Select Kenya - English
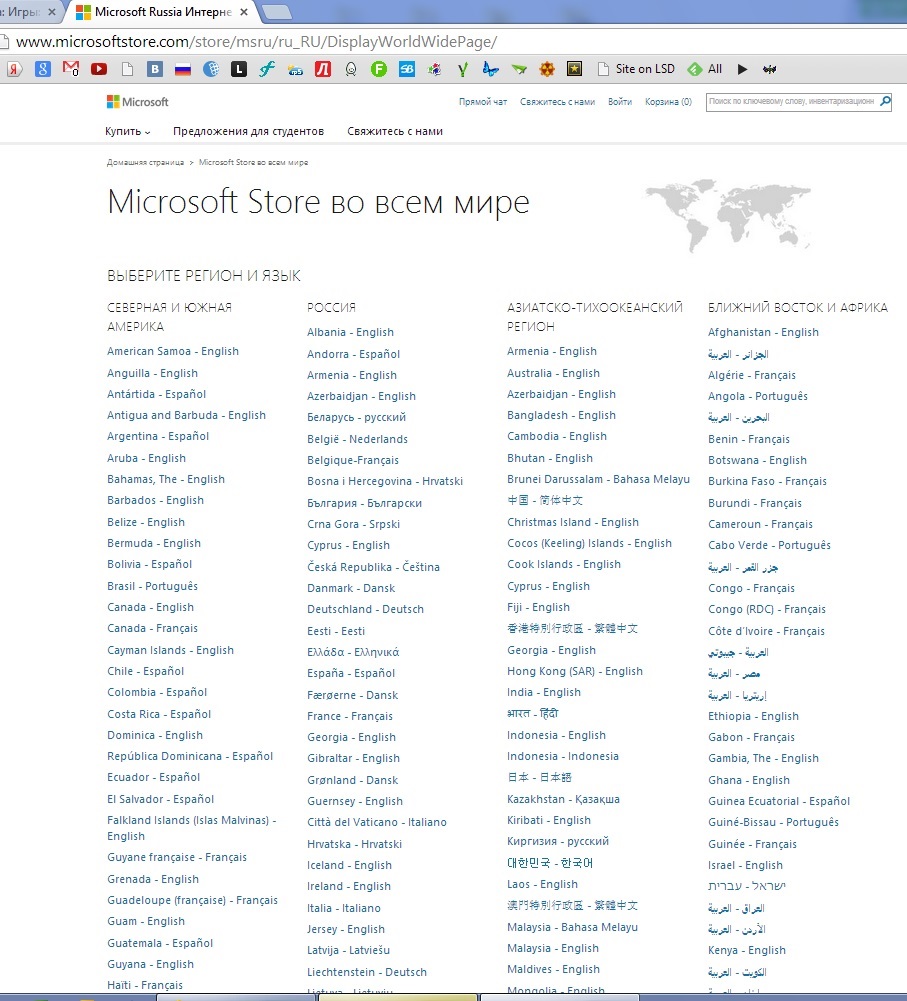The width and height of the screenshot is (907, 1001). point(747,950)
